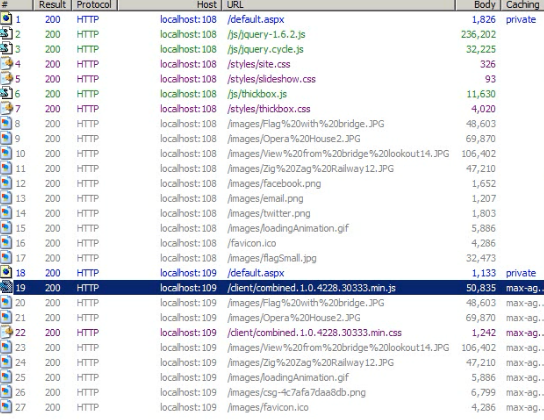Click the CSS icon for site.css row
This screenshot has width=544, height=420.
click(x=6, y=64)
